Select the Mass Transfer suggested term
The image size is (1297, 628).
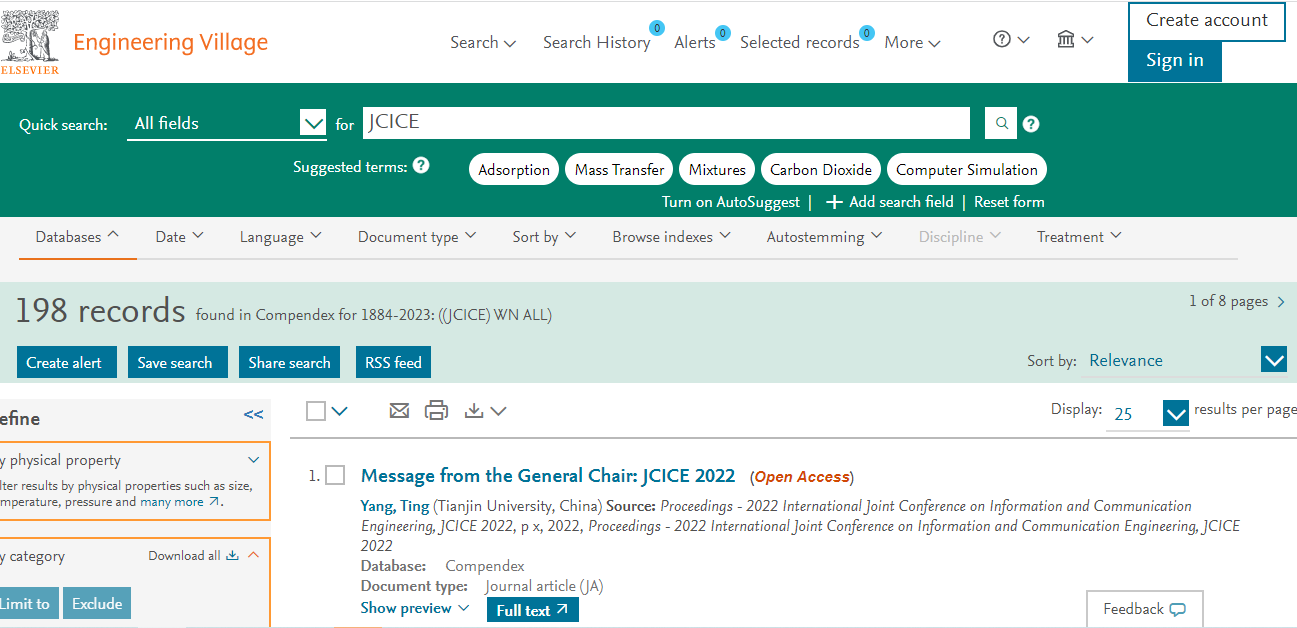pos(620,170)
